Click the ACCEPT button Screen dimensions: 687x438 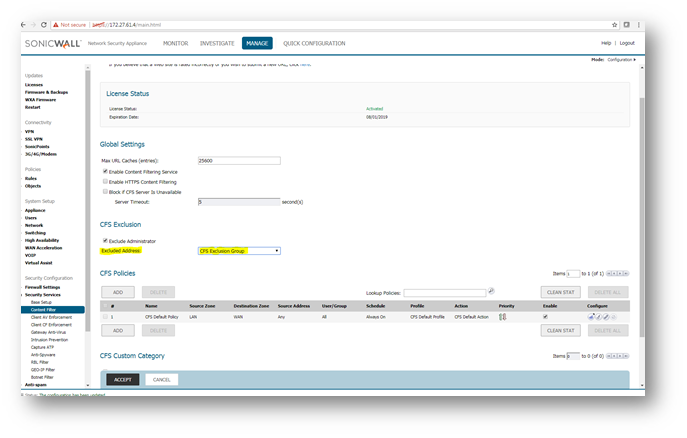[x=123, y=379]
